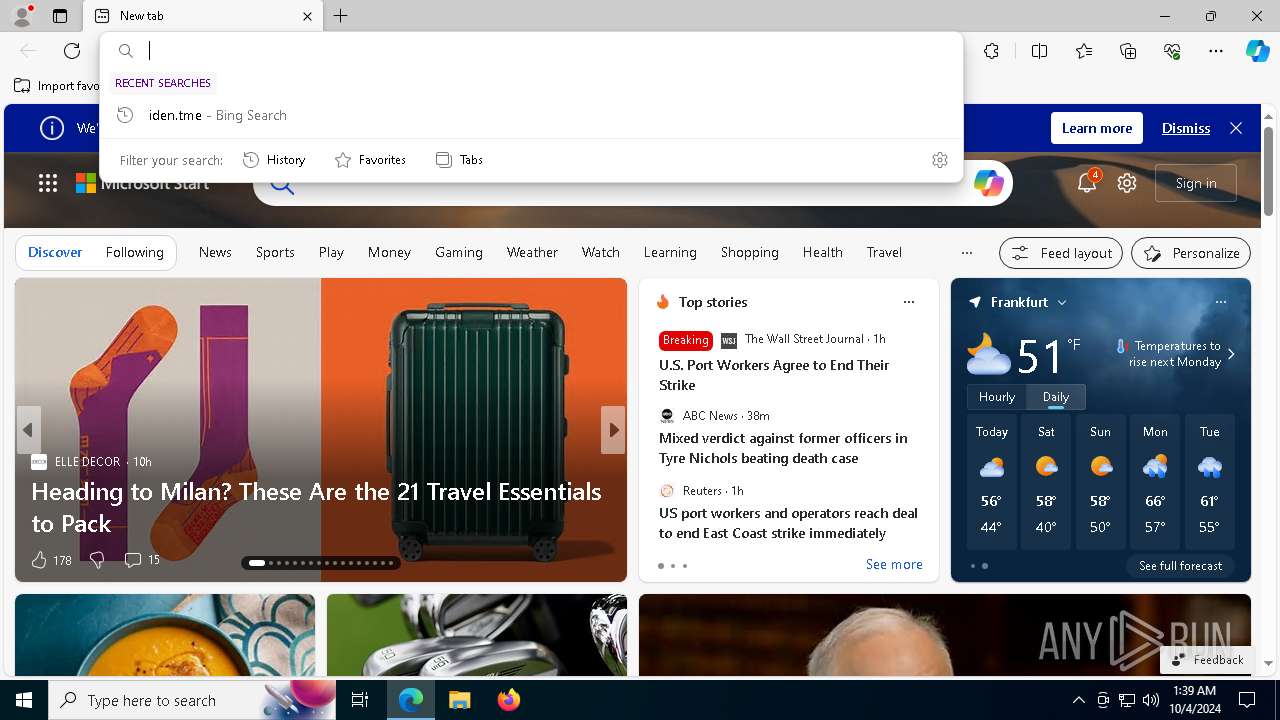Open weather card options ellipsis
1280x720 pixels.
(1220, 302)
